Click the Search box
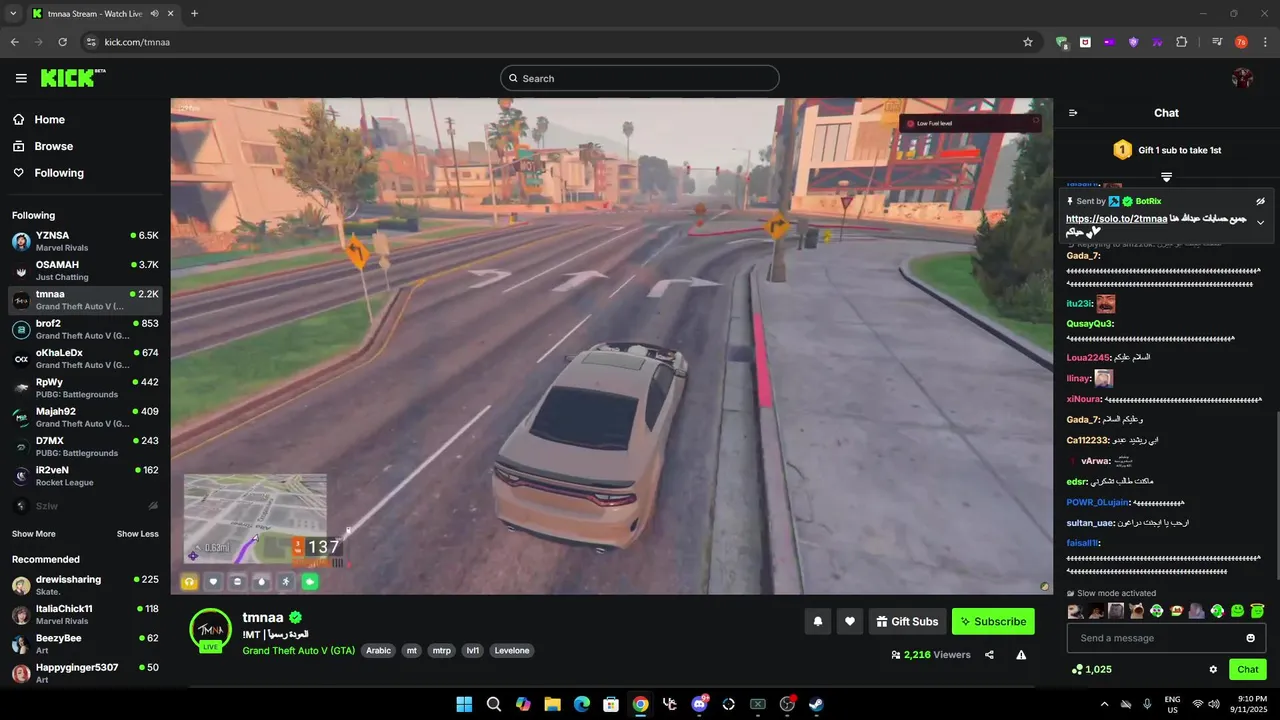Viewport: 1280px width, 720px height. (640, 78)
